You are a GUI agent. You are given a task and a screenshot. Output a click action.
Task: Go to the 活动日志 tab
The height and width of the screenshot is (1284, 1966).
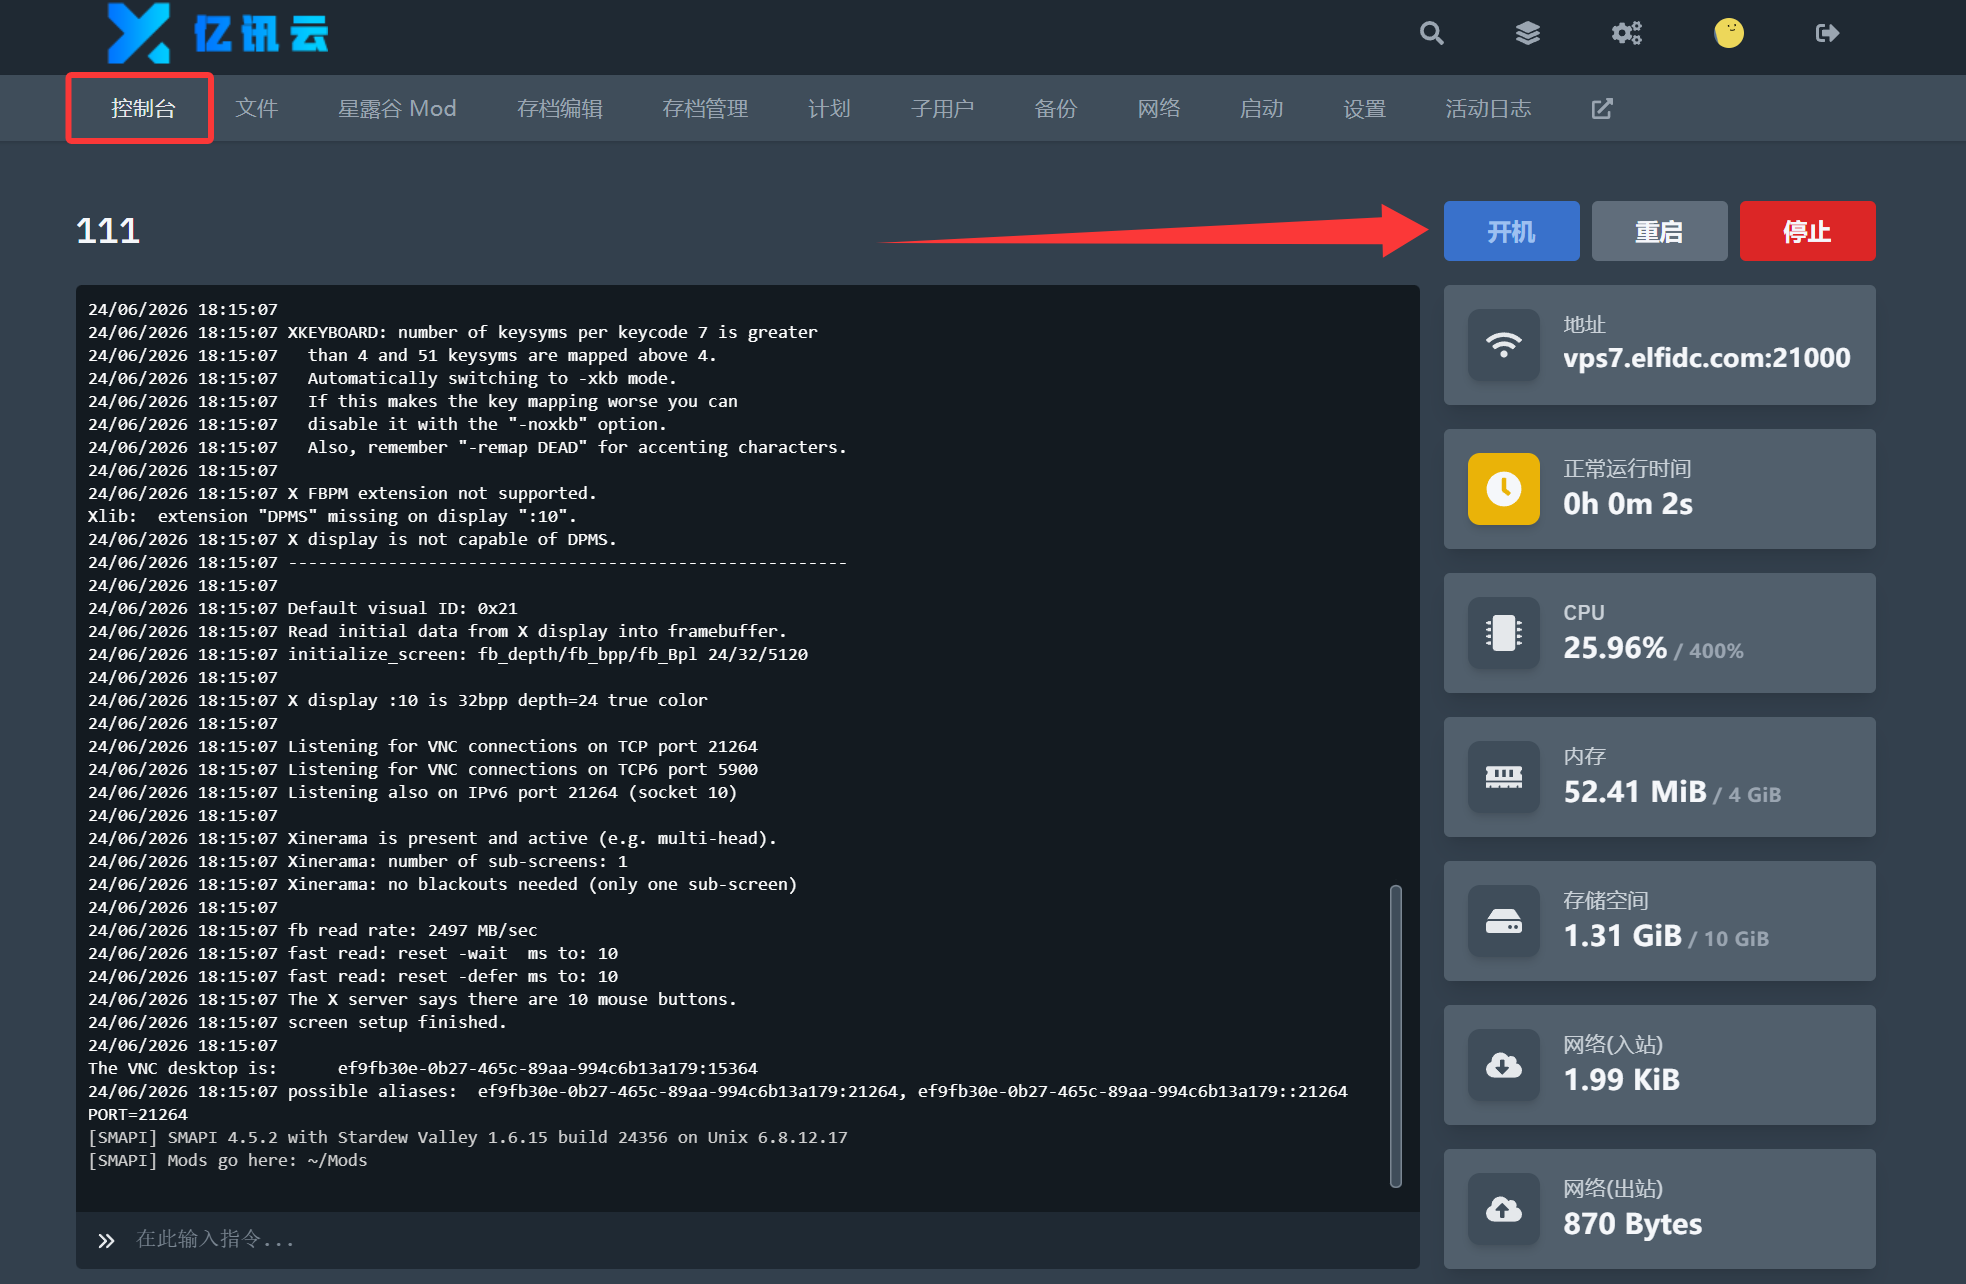coord(1488,108)
